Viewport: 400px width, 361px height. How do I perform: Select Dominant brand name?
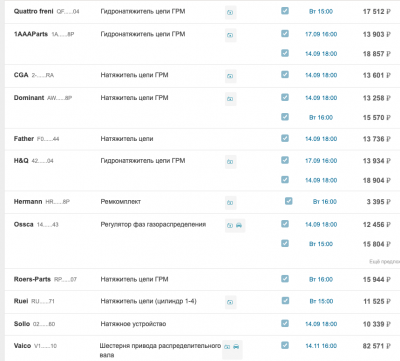point(29,98)
